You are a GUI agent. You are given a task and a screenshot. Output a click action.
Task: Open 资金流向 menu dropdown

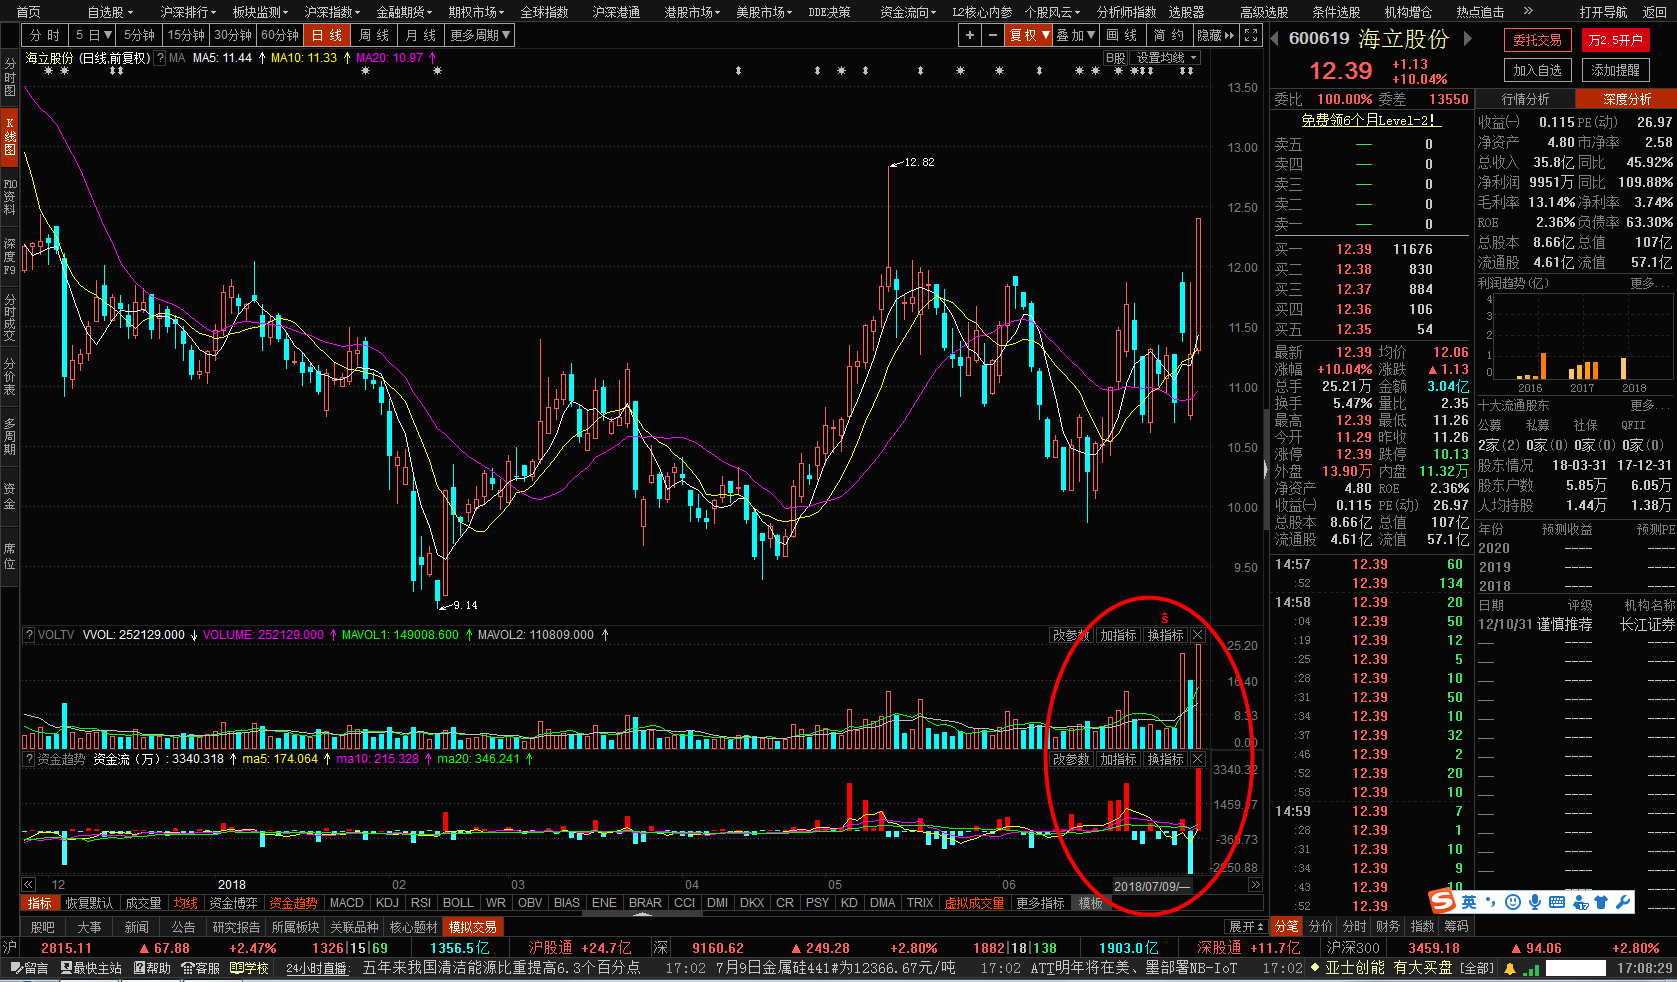[908, 12]
